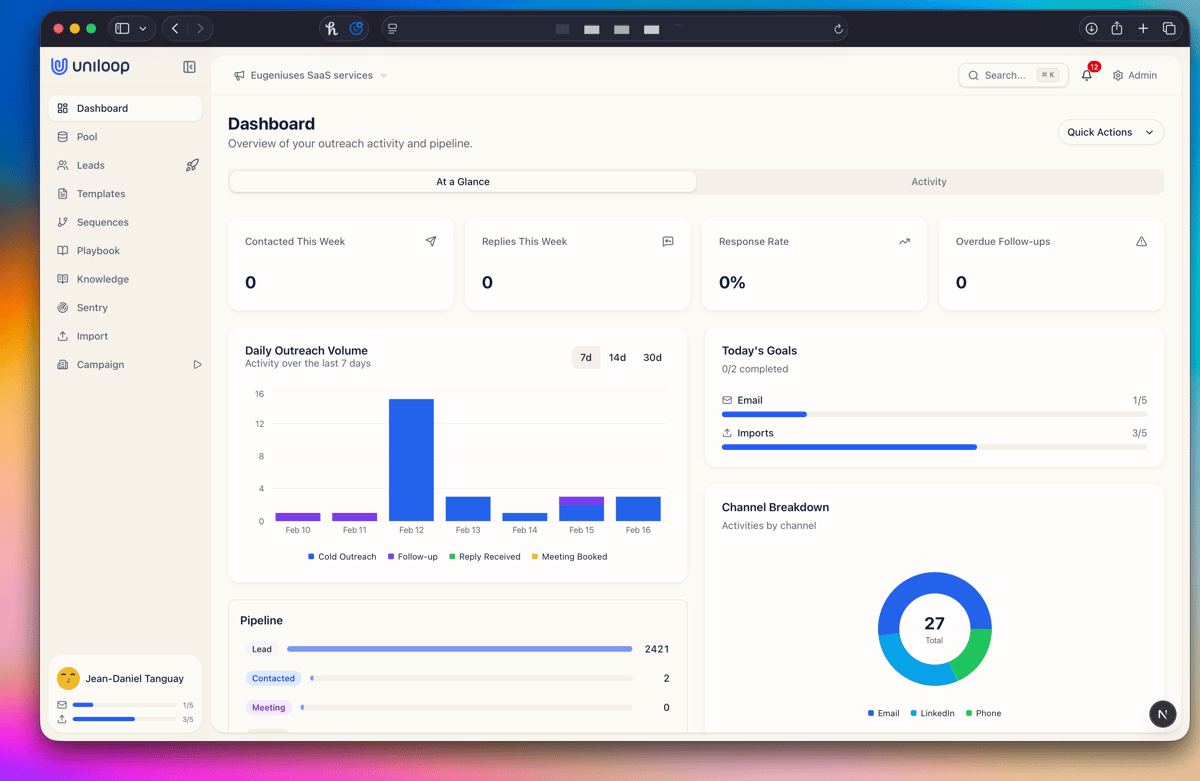This screenshot has width=1200, height=781.
Task: Click the Search field
Action: pos(1013,75)
